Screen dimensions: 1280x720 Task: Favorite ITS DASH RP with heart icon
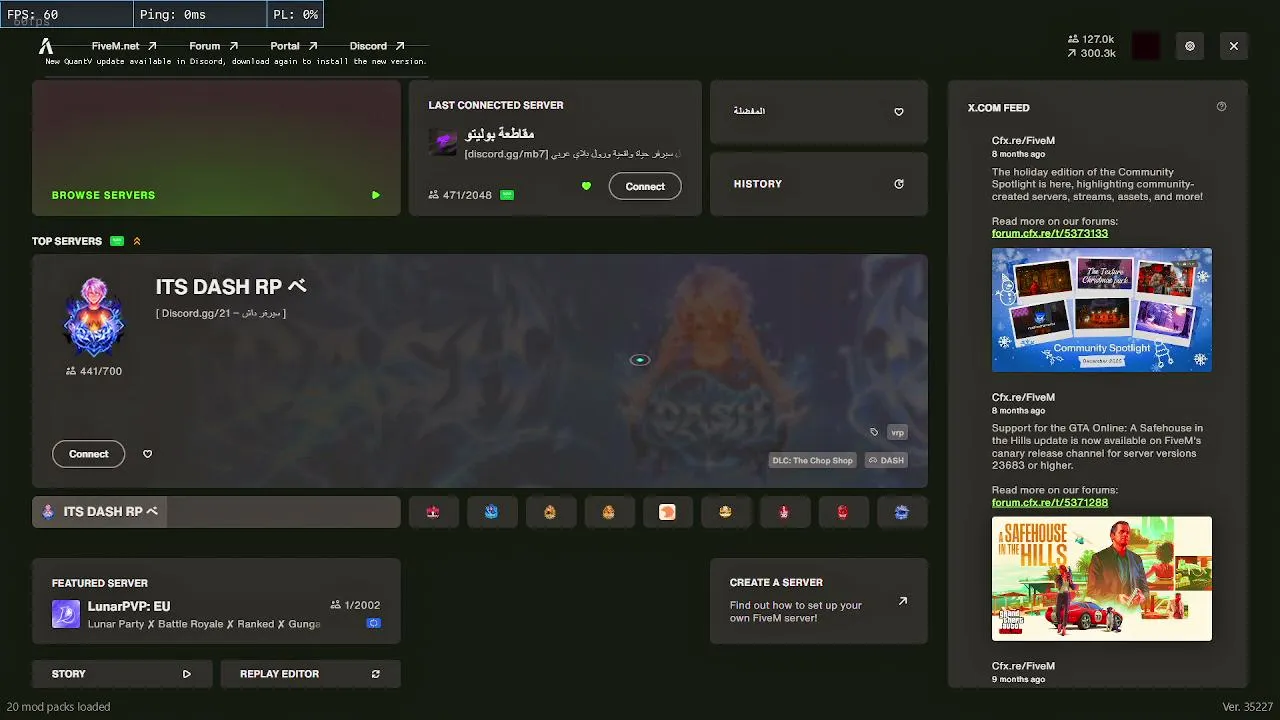147,454
